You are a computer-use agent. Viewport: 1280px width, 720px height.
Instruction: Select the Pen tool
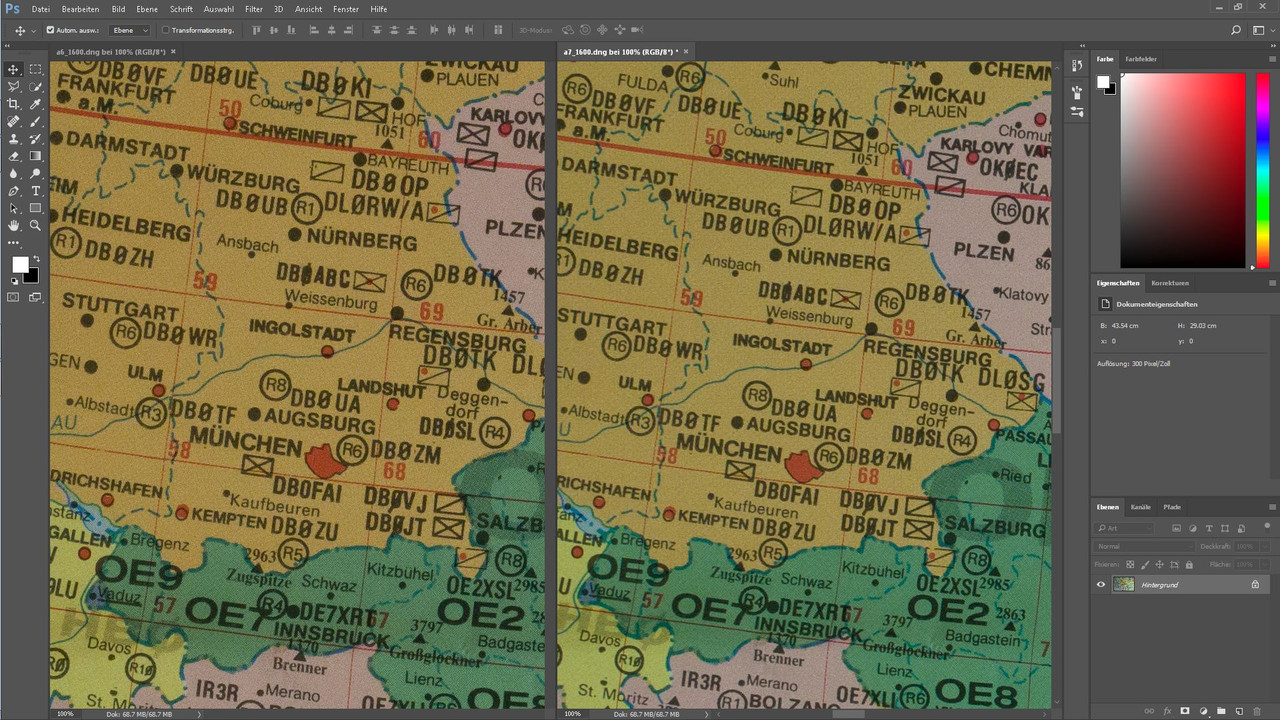(x=14, y=191)
